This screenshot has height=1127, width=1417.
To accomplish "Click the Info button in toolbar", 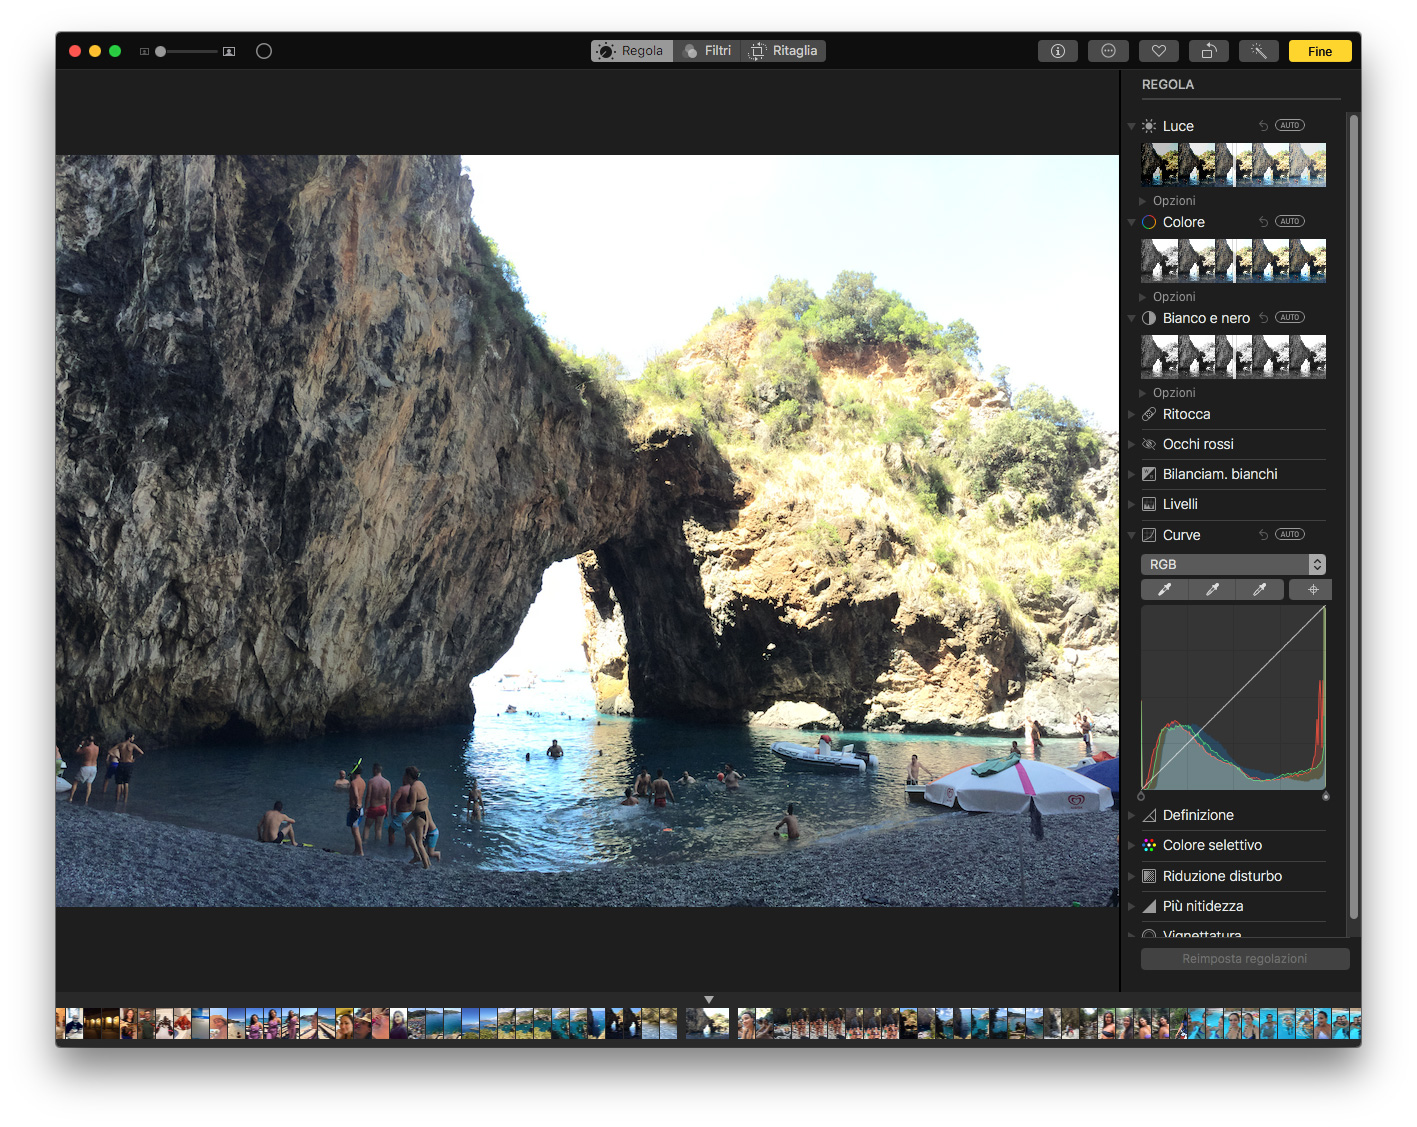I will point(1057,51).
